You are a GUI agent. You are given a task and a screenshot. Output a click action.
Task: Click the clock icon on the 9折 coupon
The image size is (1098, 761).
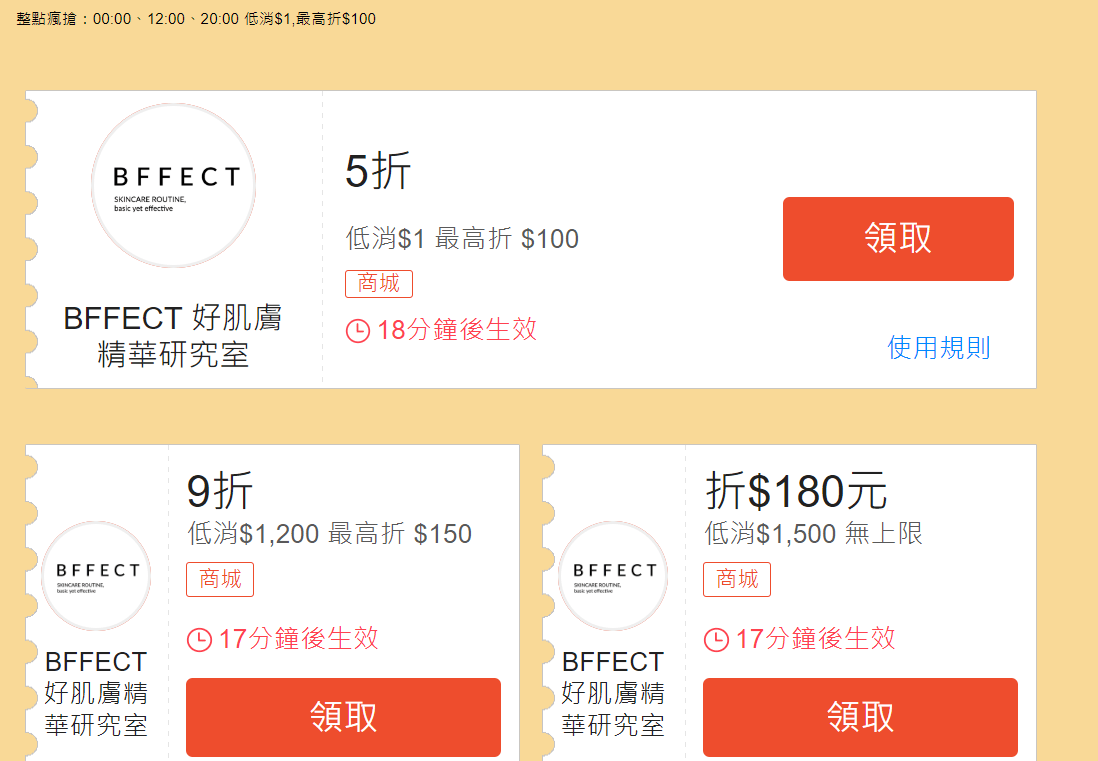(x=199, y=638)
